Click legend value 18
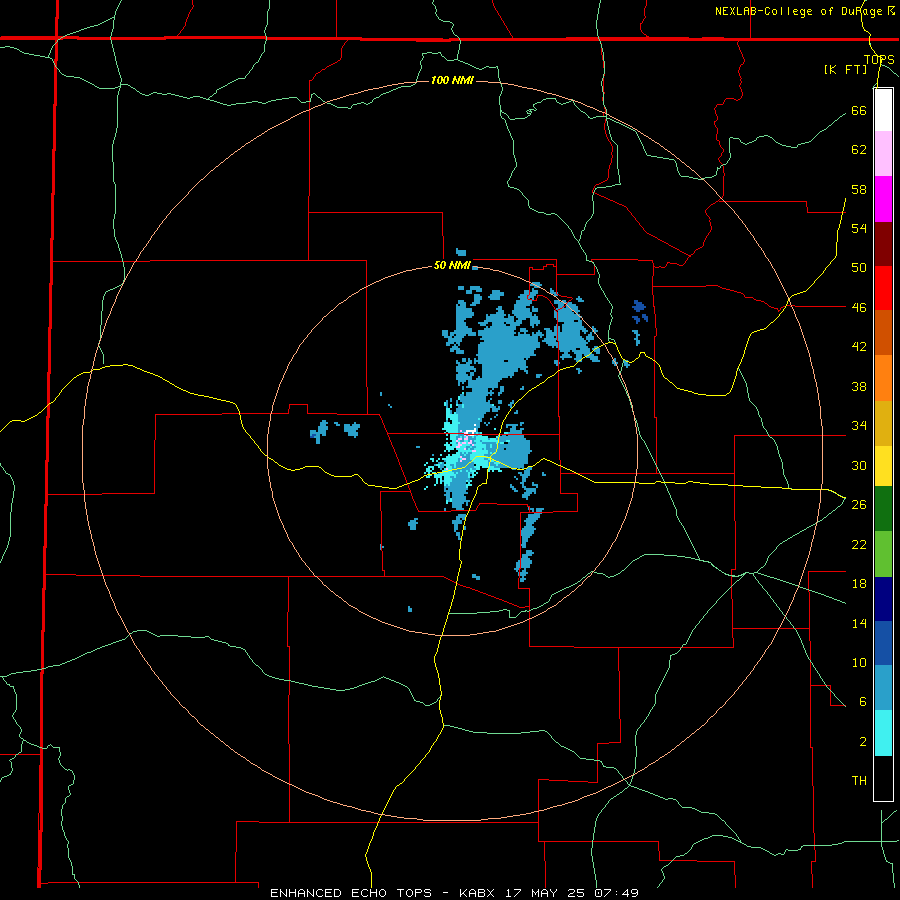 (859, 584)
